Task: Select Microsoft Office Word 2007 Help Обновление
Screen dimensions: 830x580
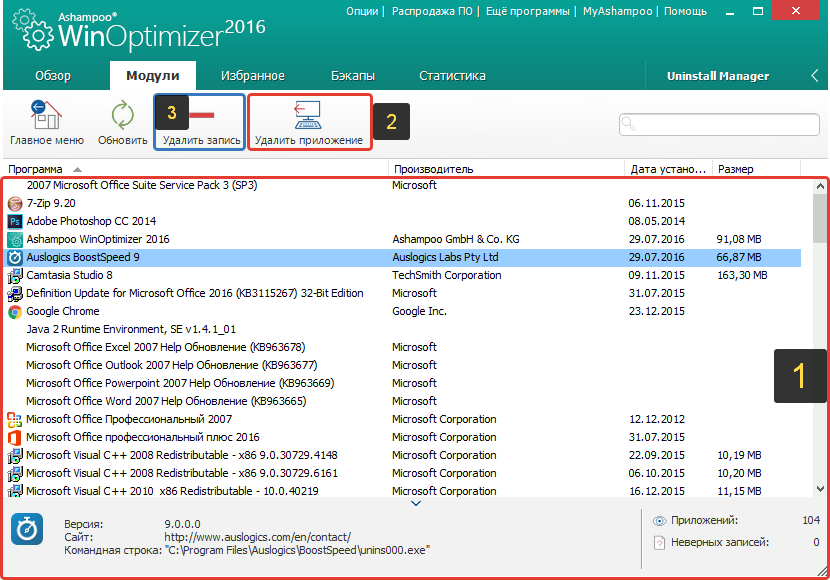Action: point(166,401)
